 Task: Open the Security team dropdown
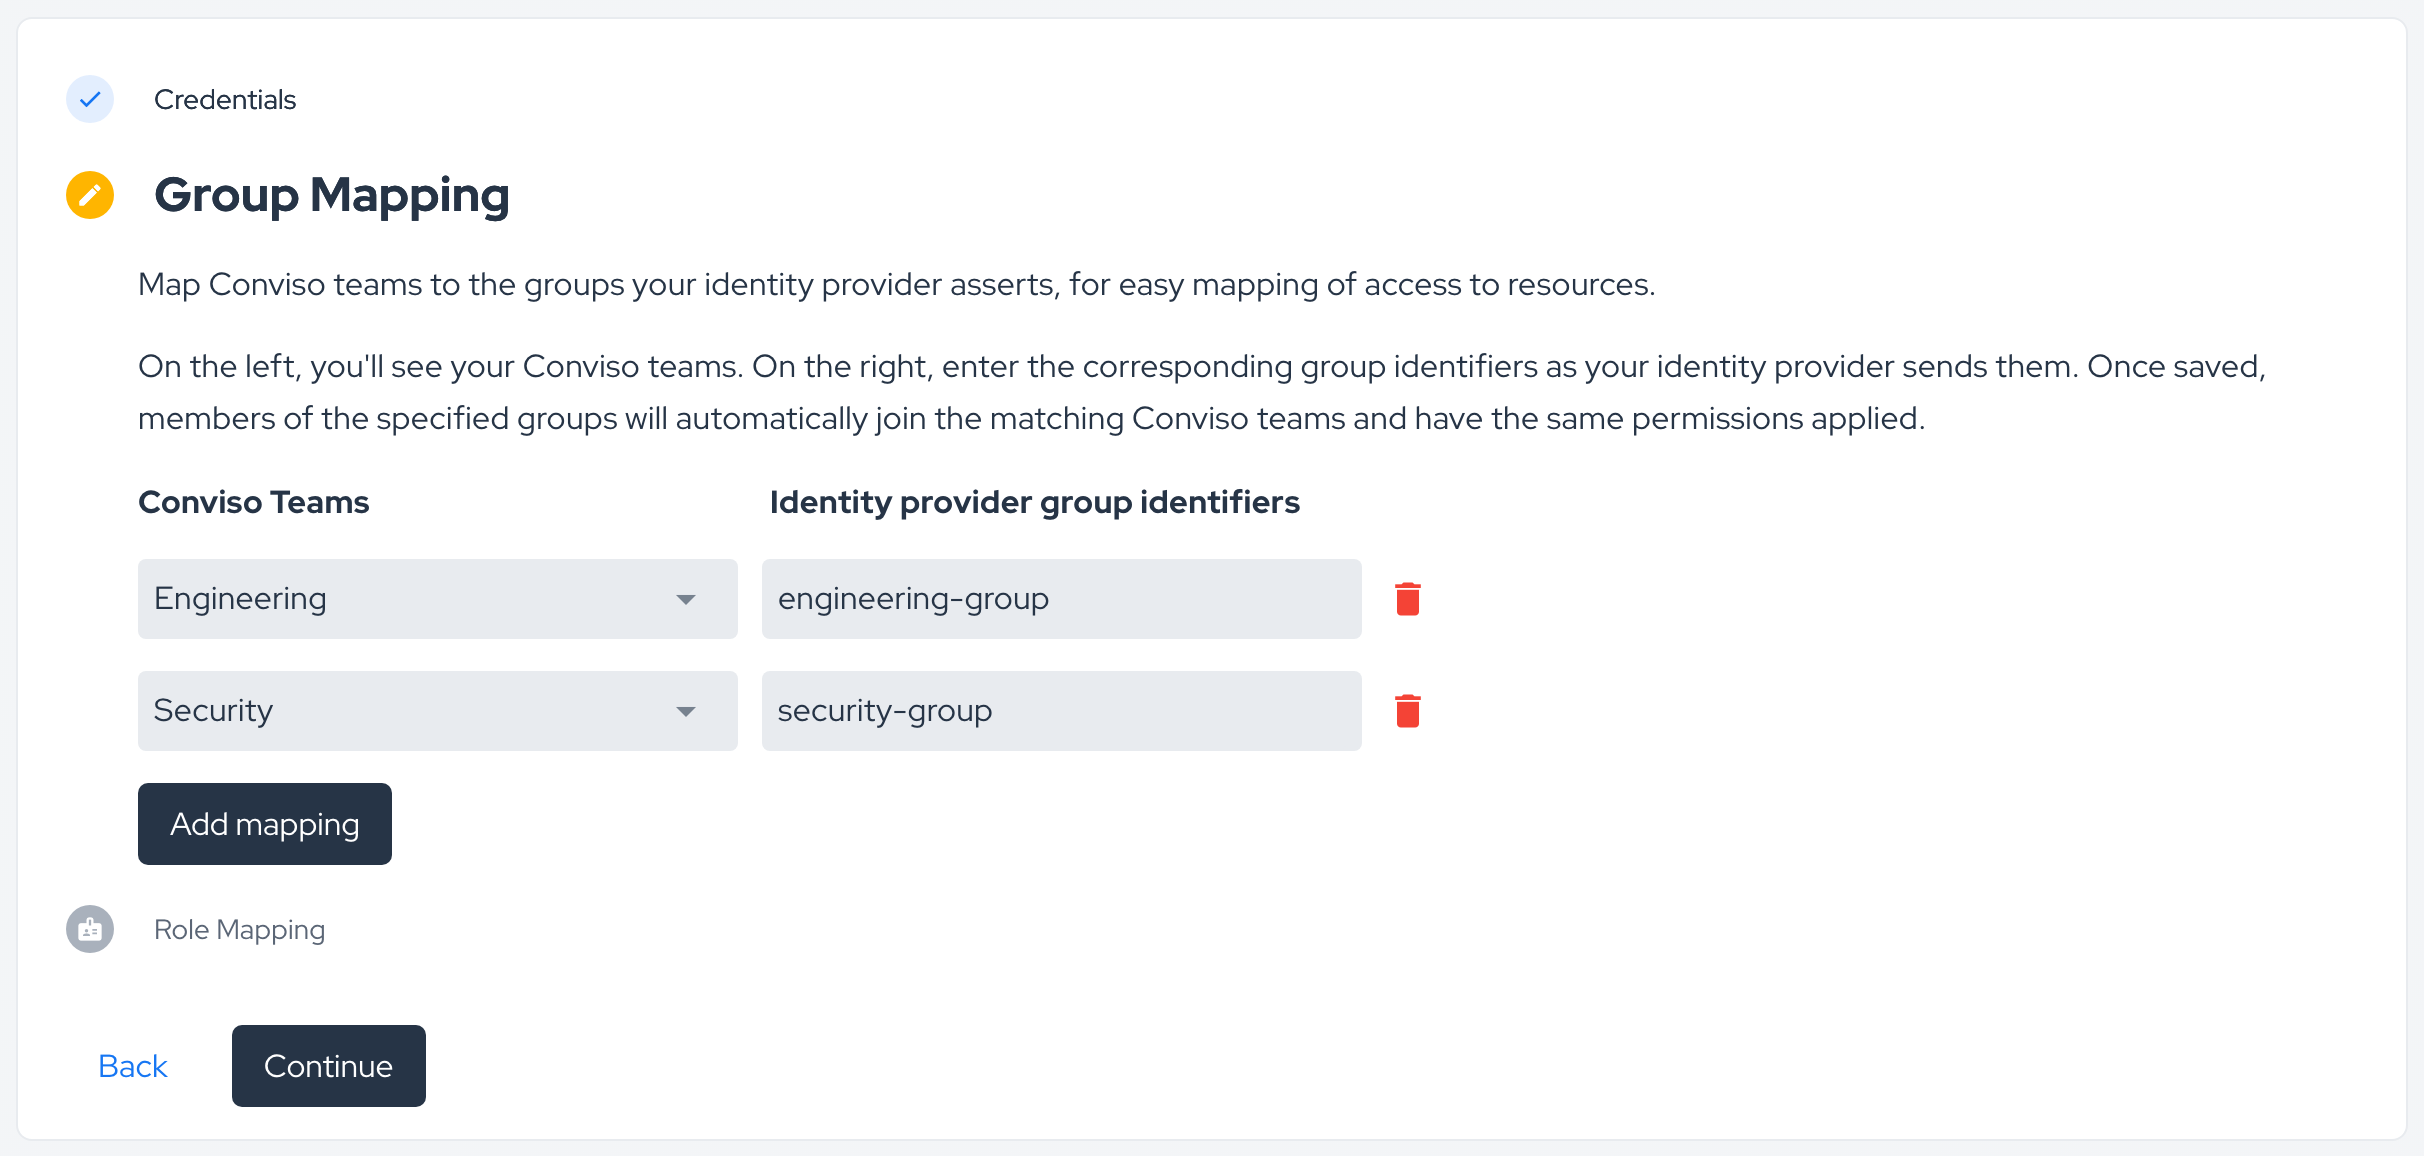(438, 711)
